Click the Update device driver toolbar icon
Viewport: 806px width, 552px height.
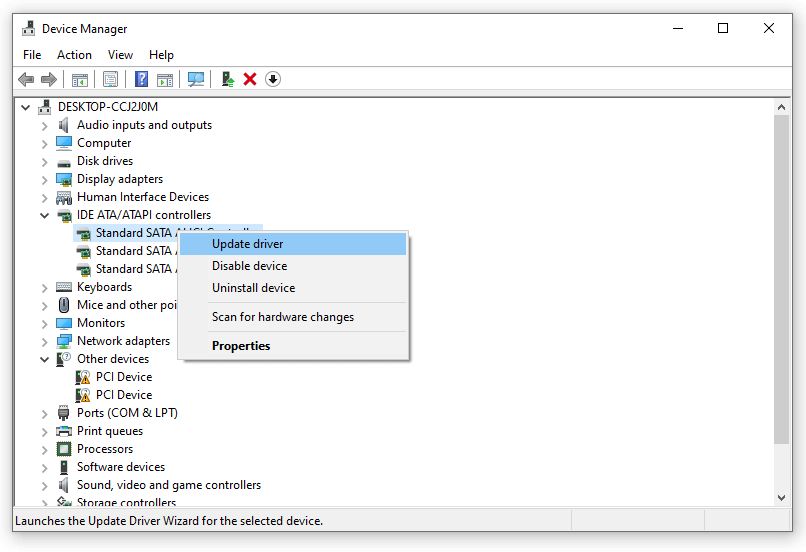click(x=228, y=79)
